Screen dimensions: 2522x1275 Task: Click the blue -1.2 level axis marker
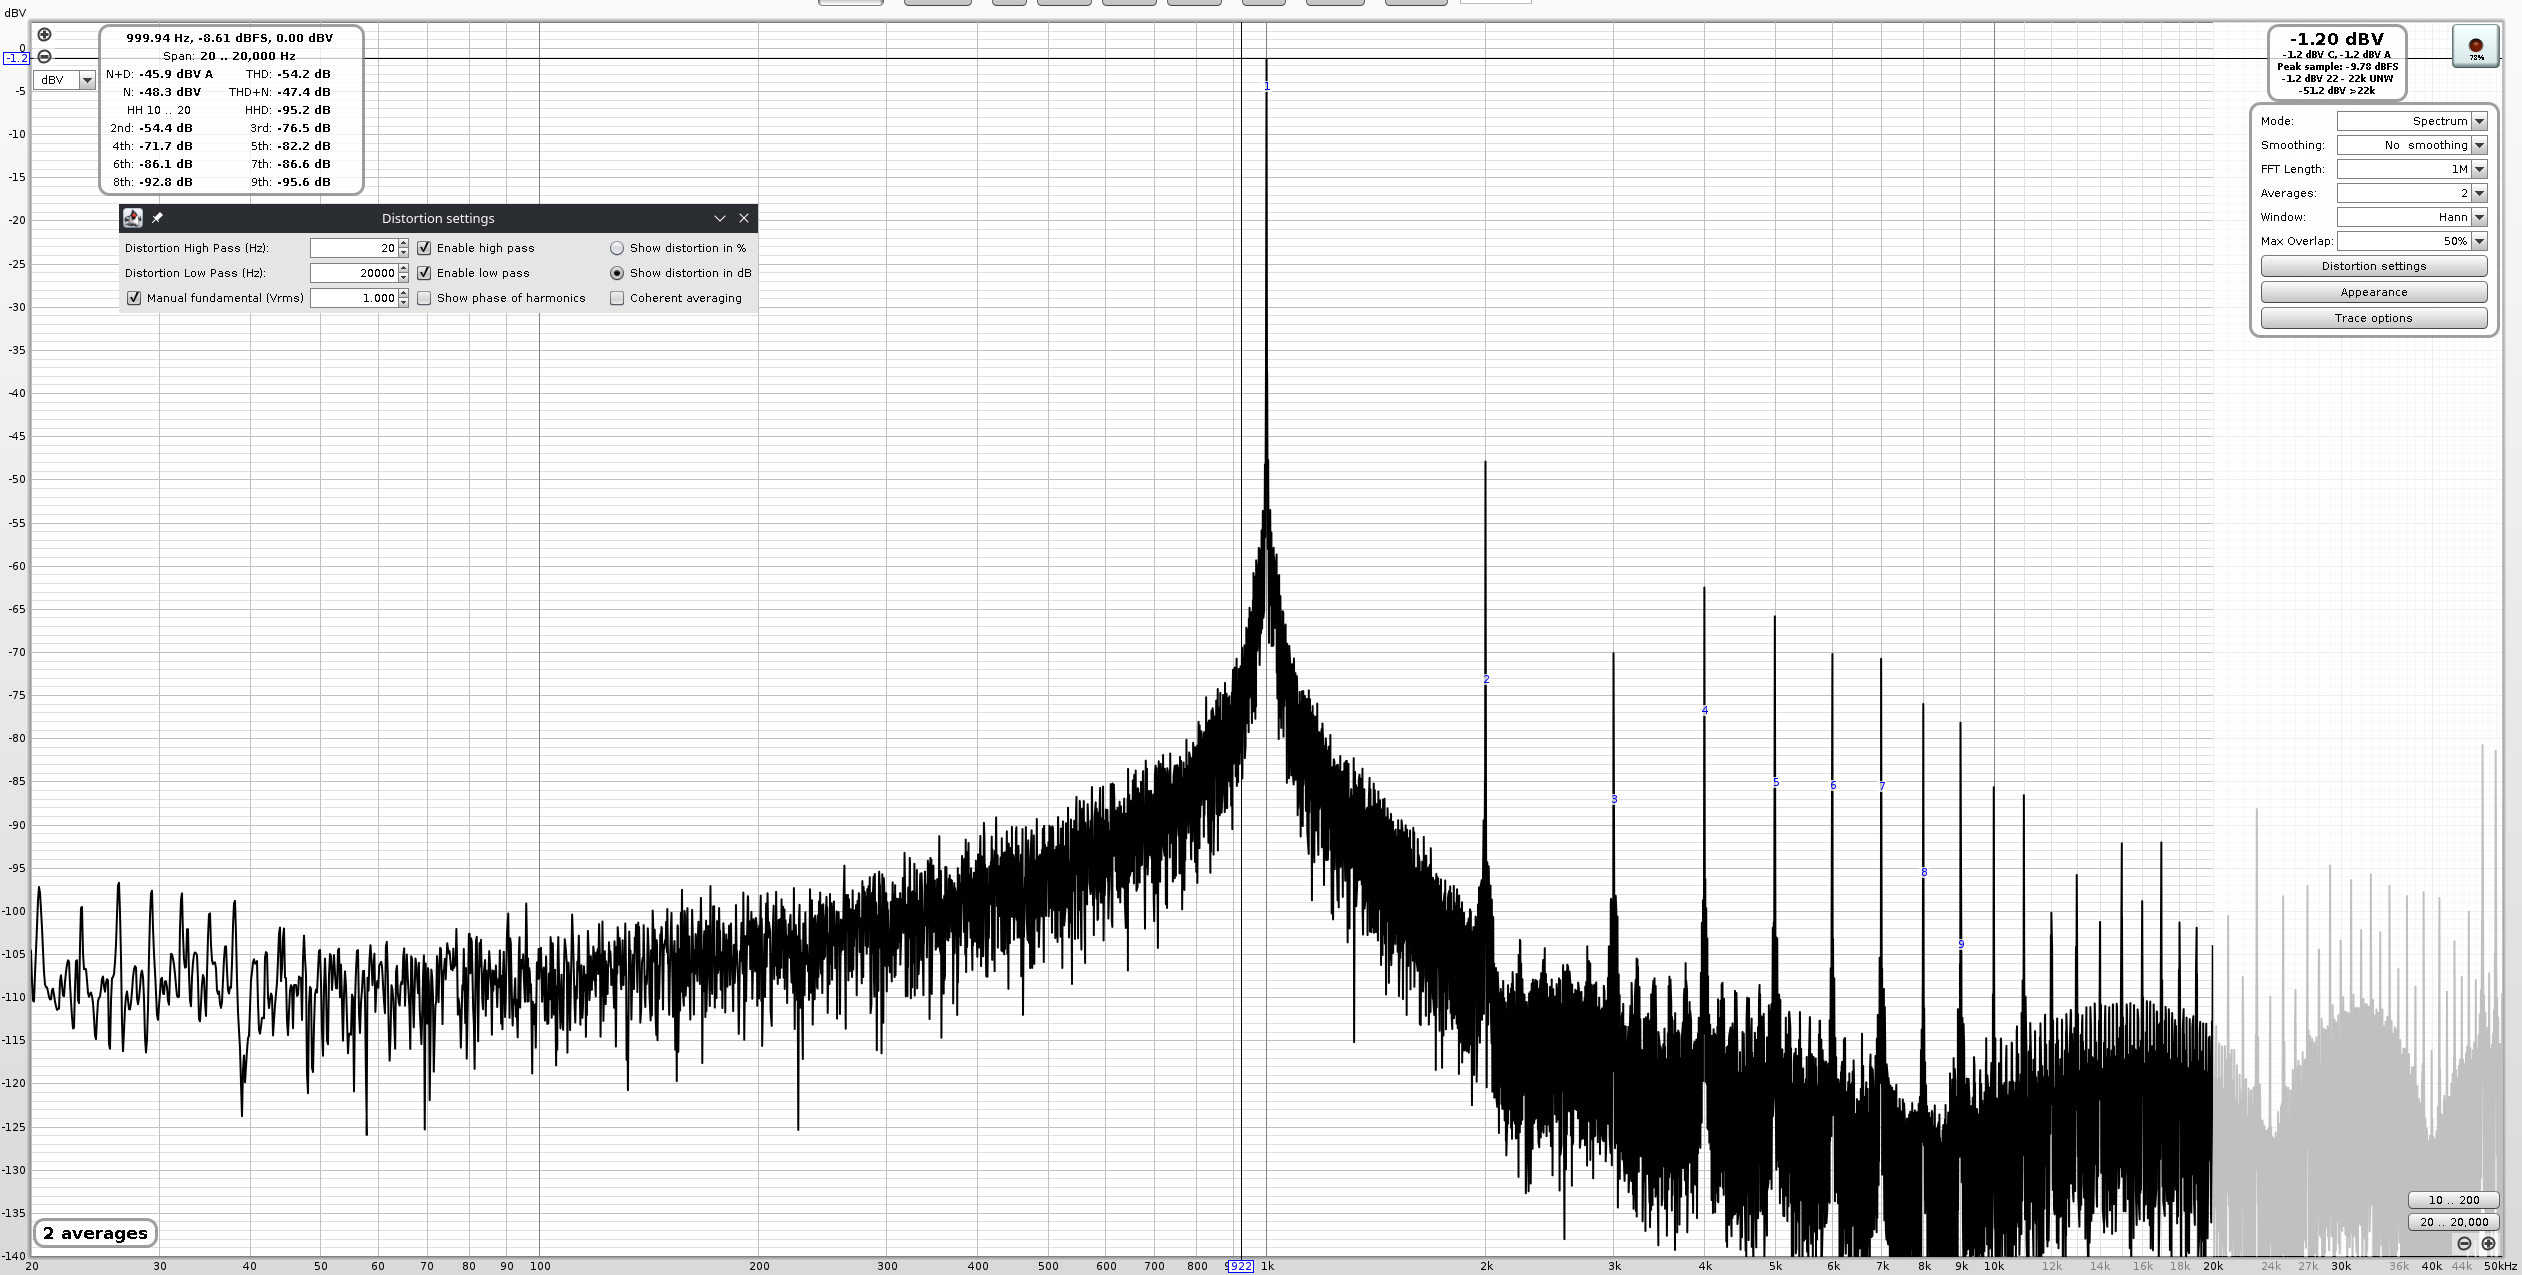click(x=17, y=58)
